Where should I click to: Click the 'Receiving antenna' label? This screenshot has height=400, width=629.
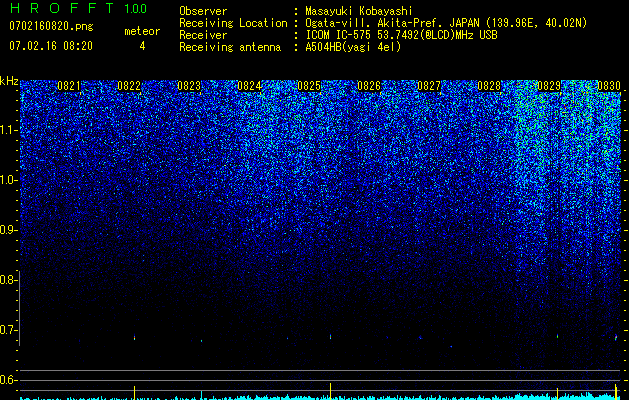pos(230,47)
